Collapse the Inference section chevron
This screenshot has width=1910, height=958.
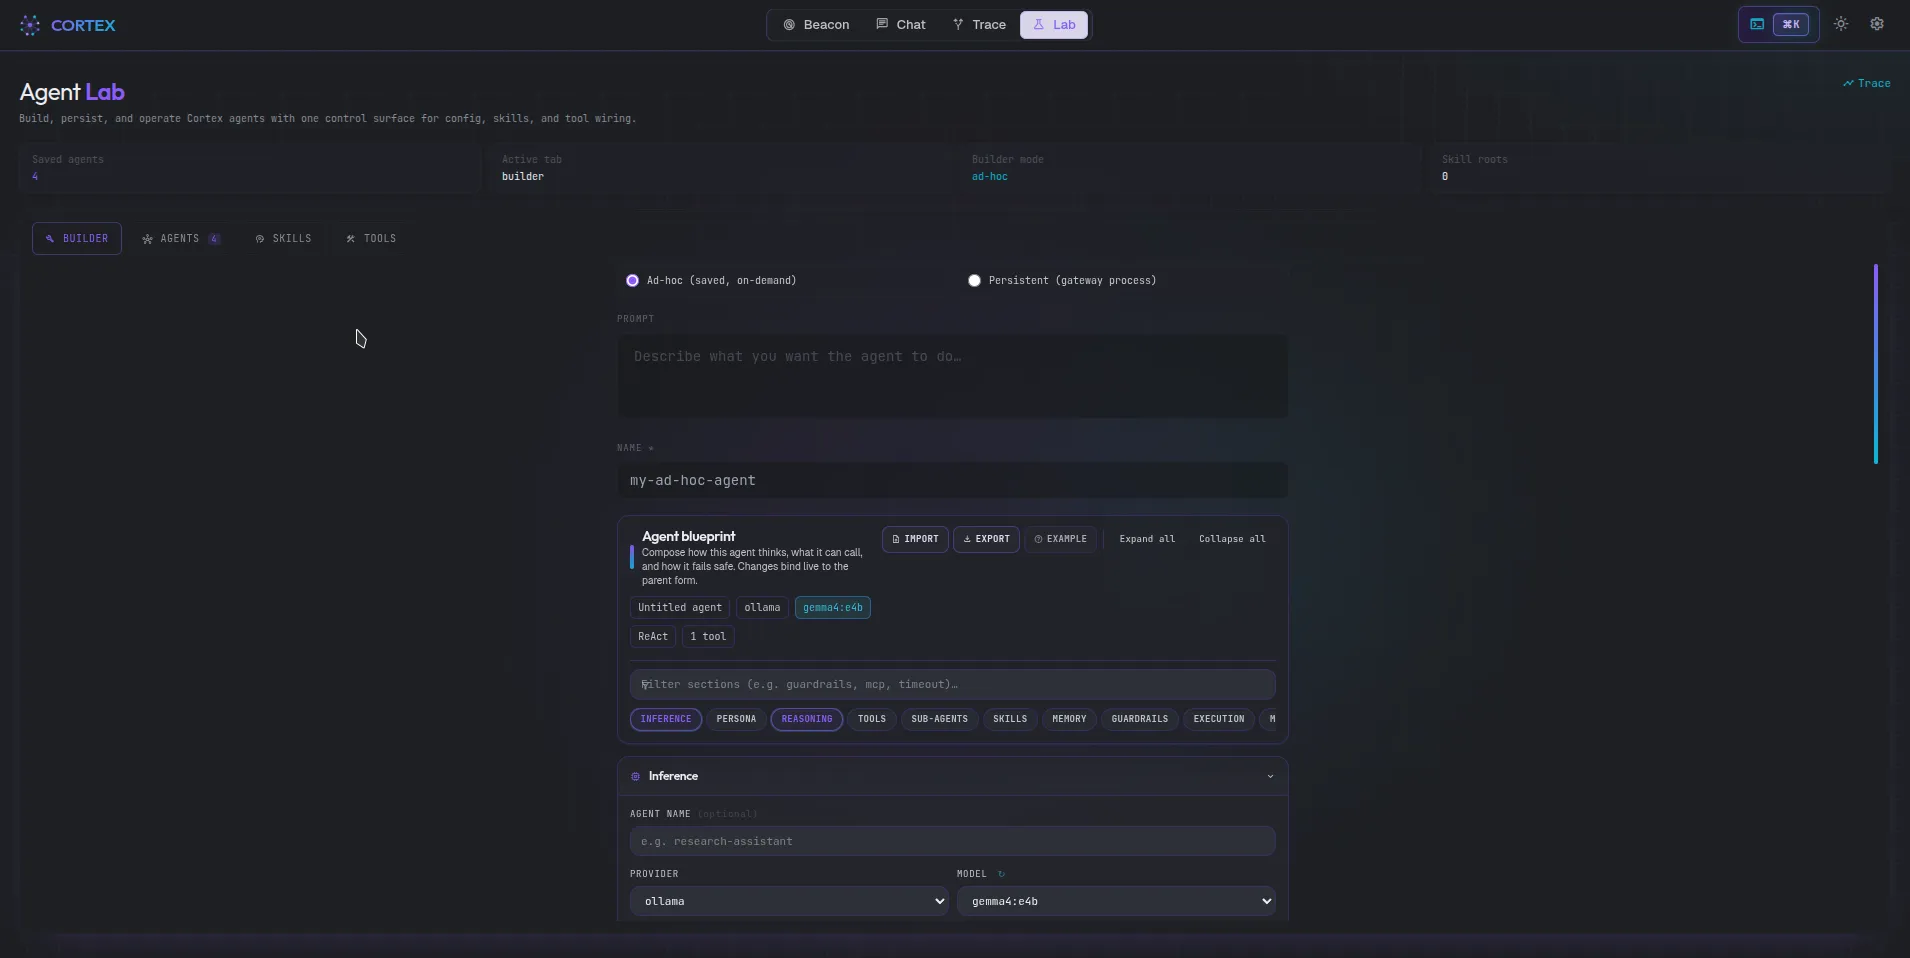click(x=1270, y=776)
